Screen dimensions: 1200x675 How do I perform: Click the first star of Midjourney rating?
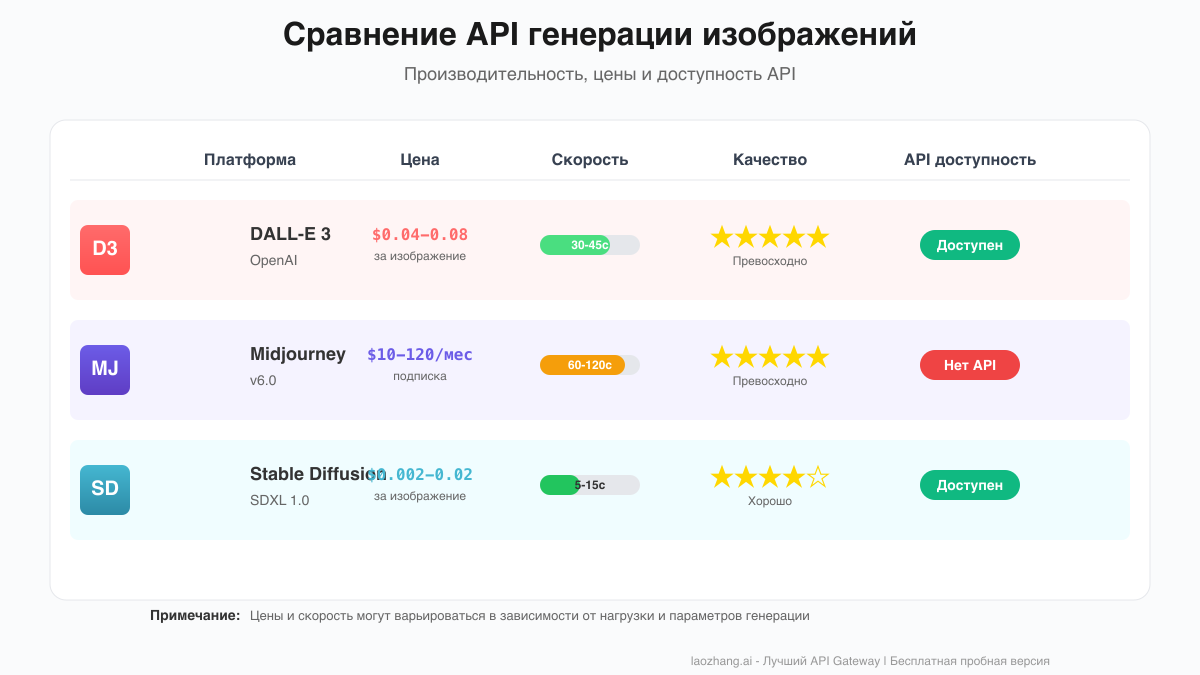tap(721, 356)
